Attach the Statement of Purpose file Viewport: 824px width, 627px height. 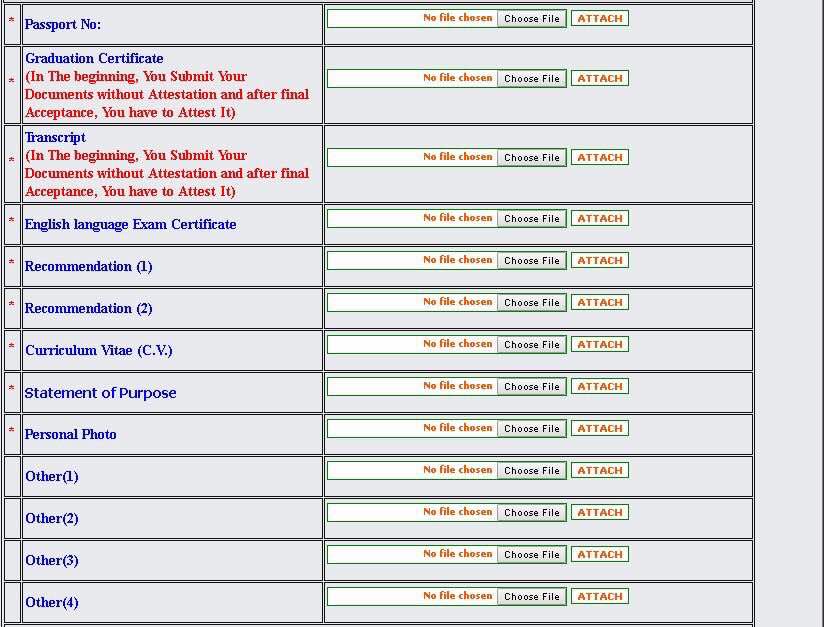[600, 386]
